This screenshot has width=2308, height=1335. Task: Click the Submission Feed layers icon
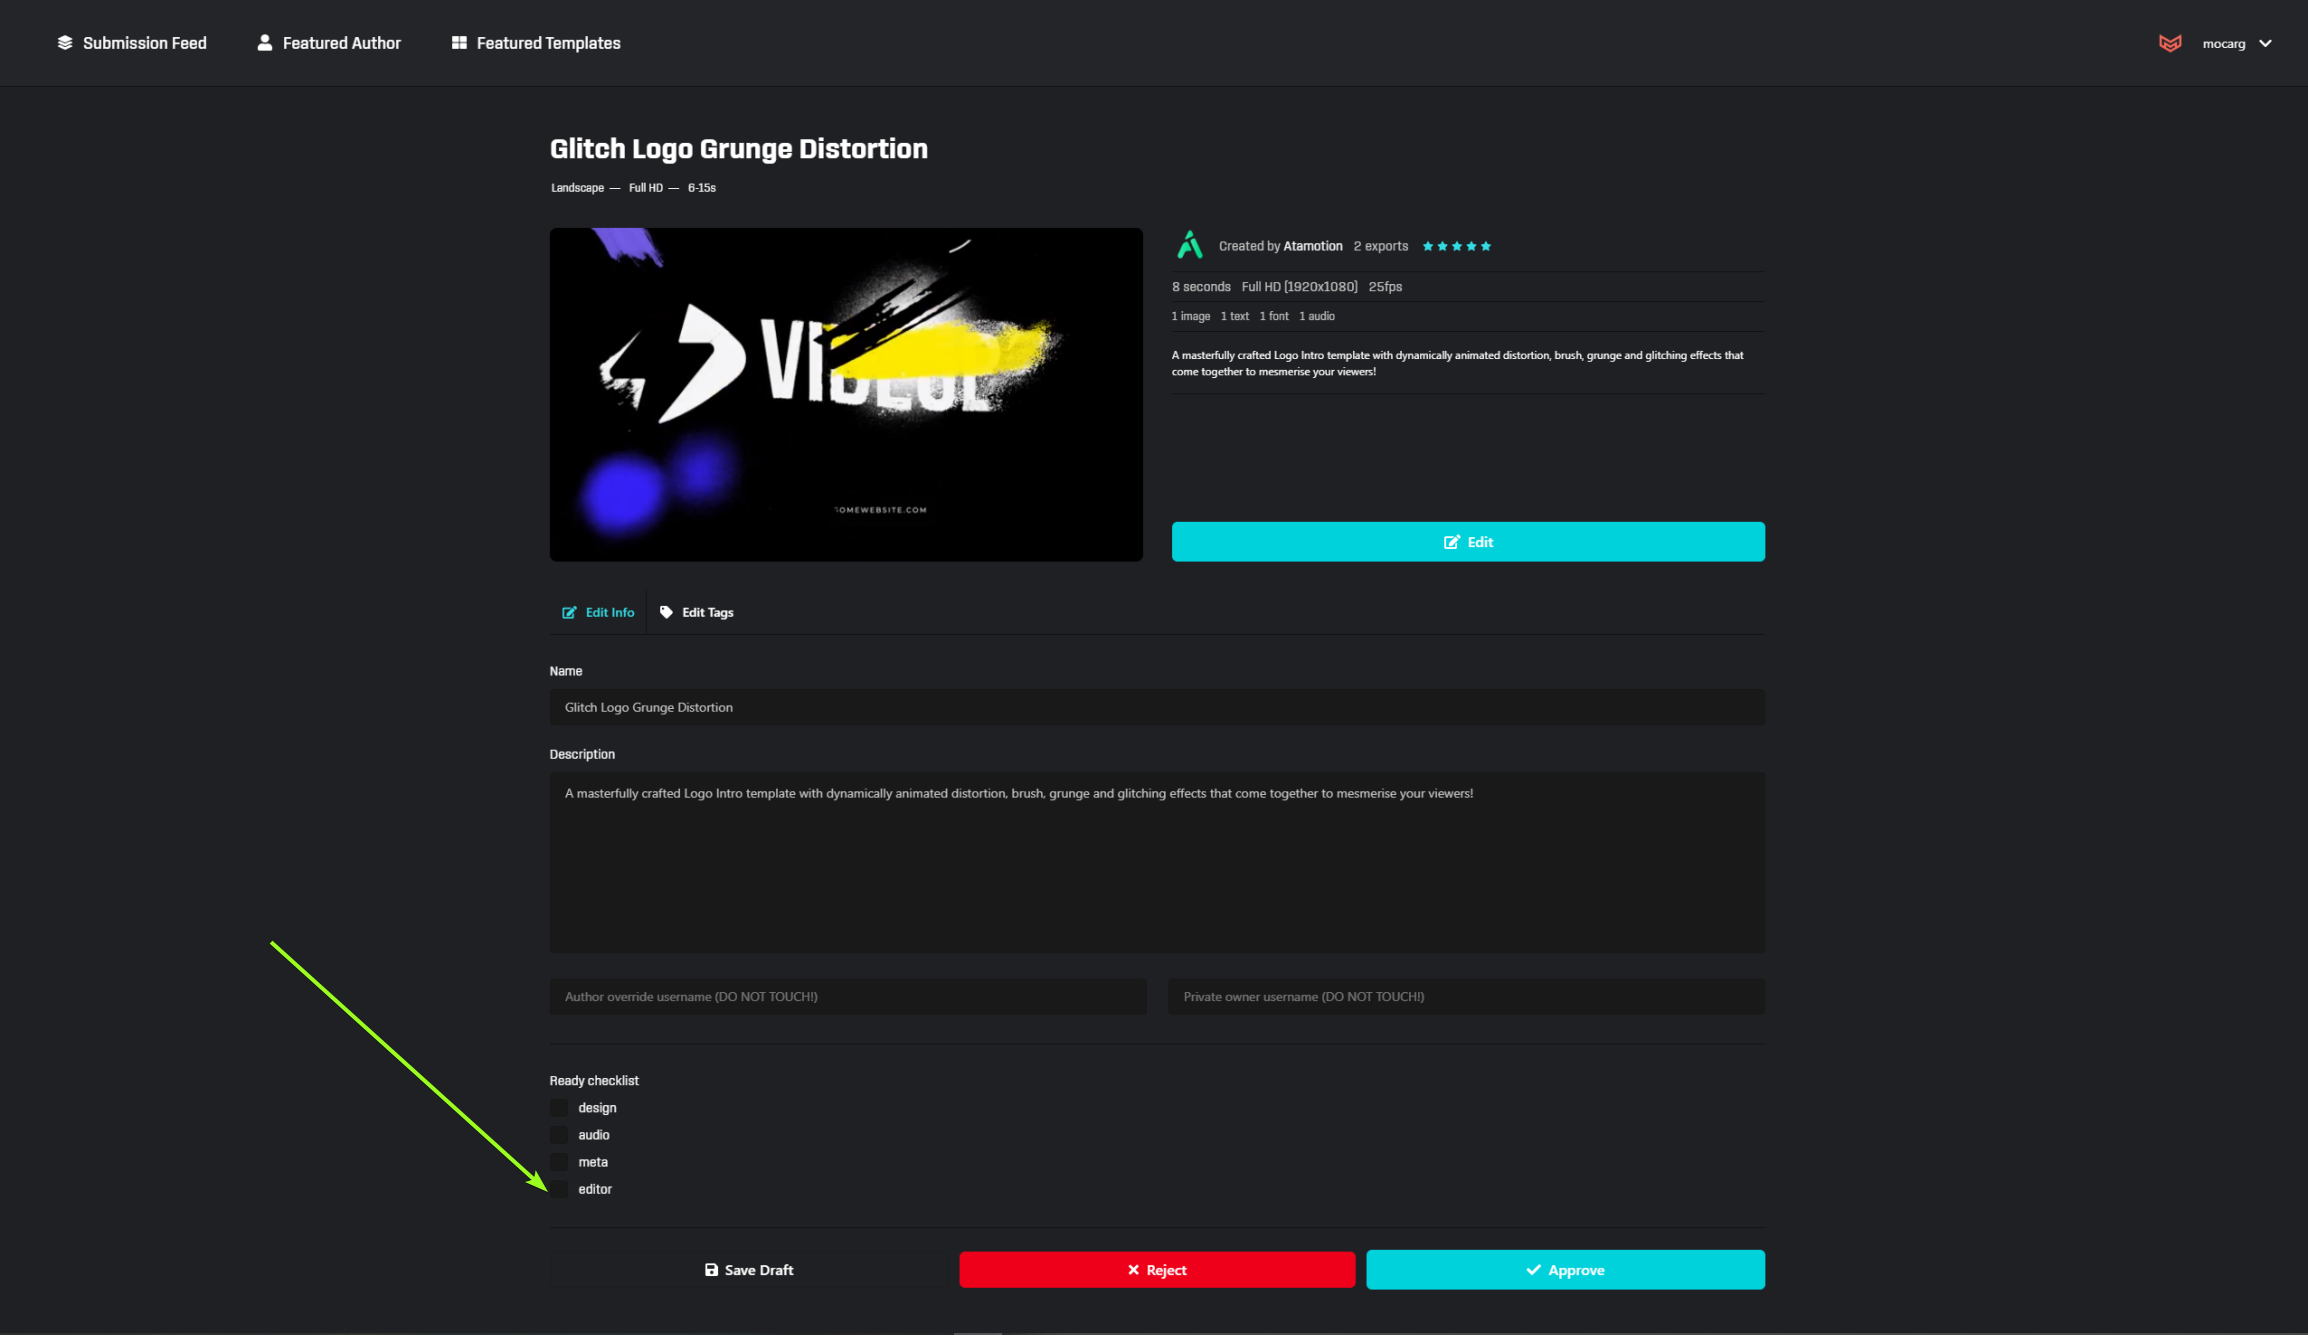[x=65, y=43]
